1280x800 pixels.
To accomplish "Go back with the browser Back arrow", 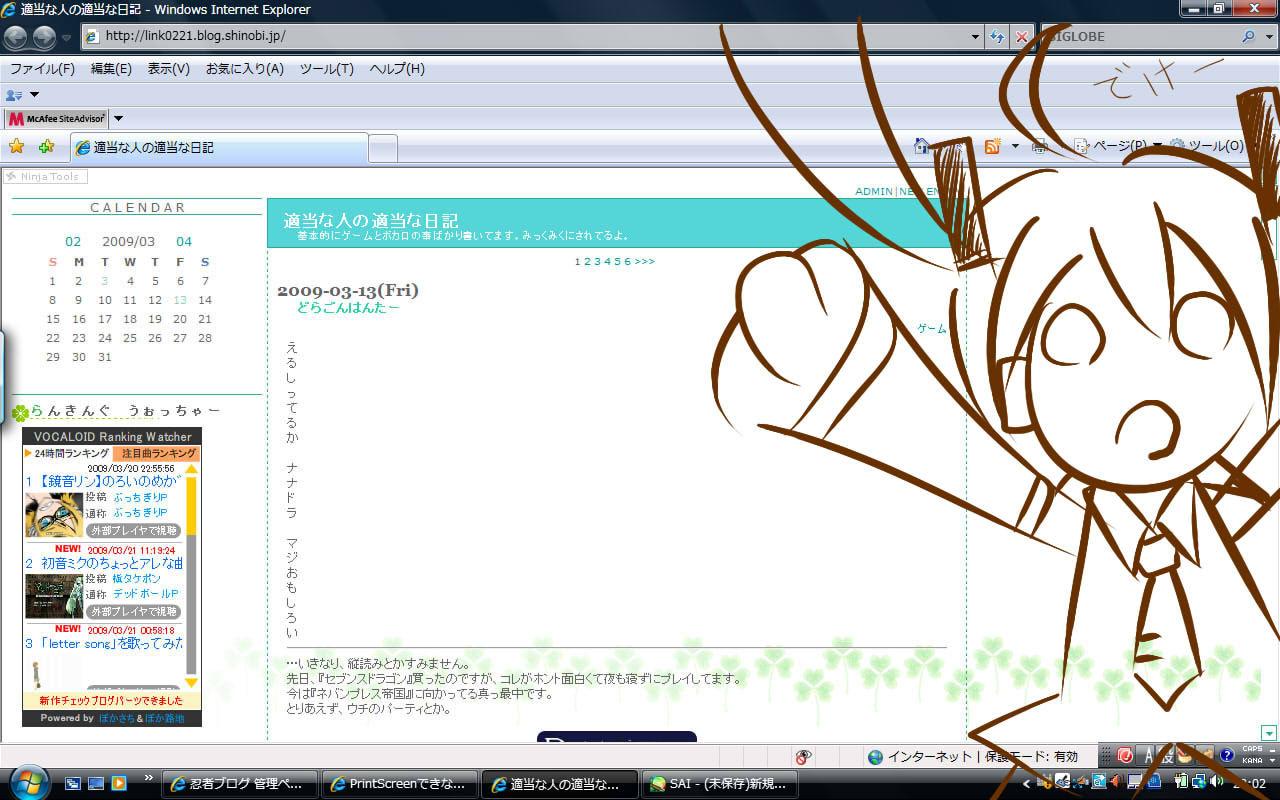I will pos(16,37).
